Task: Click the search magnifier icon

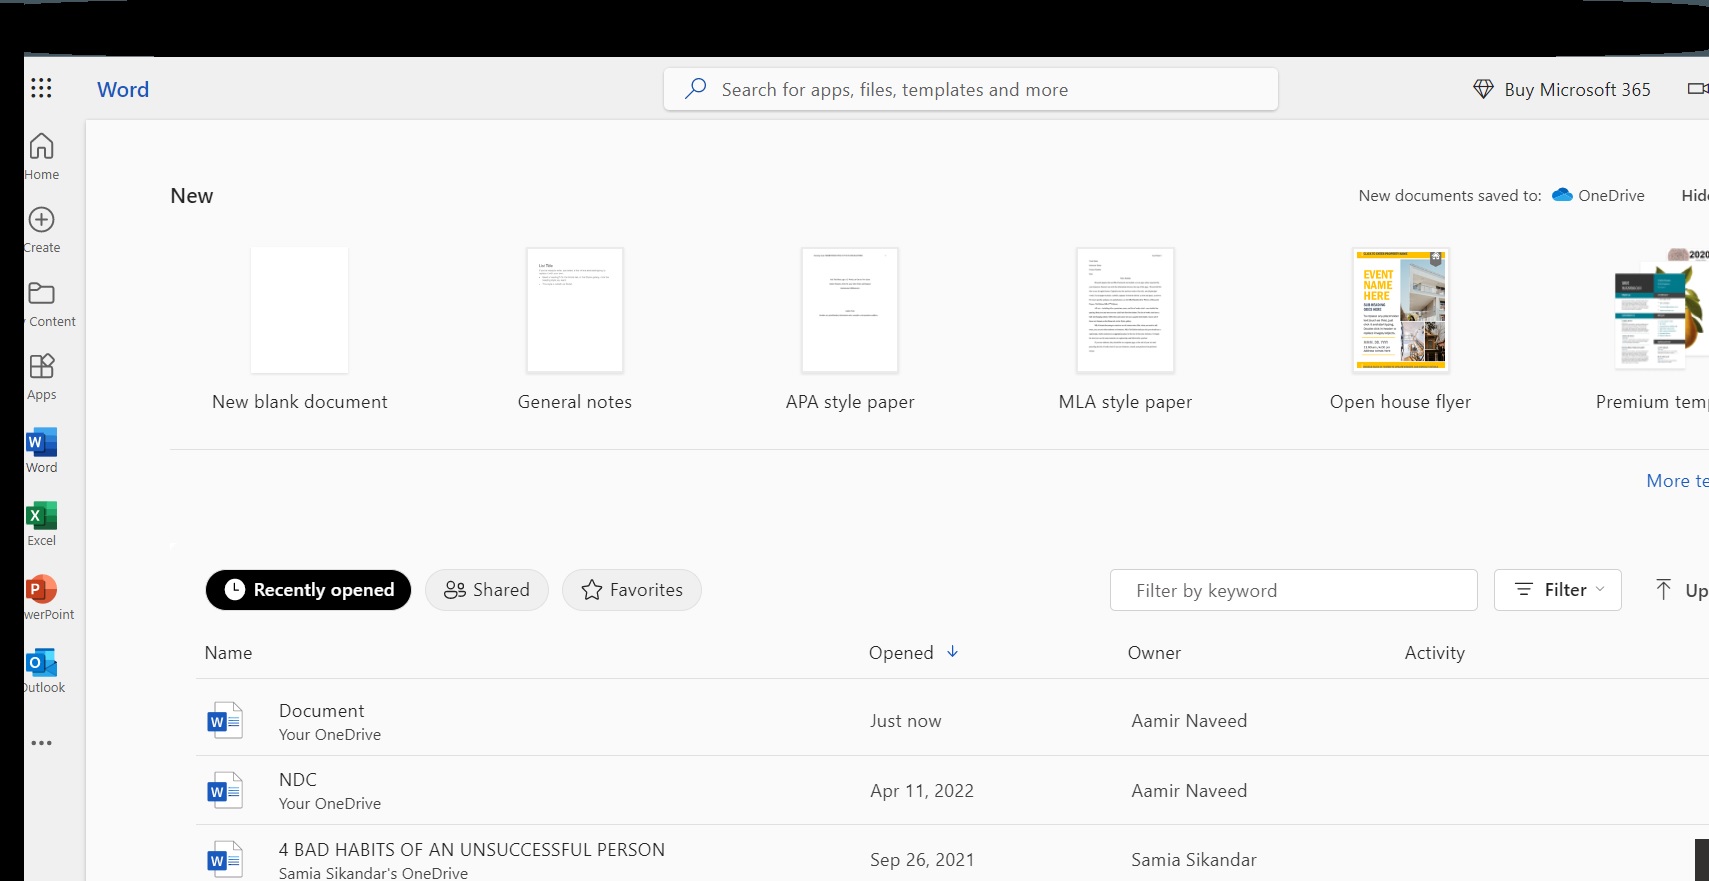Action: click(x=695, y=89)
